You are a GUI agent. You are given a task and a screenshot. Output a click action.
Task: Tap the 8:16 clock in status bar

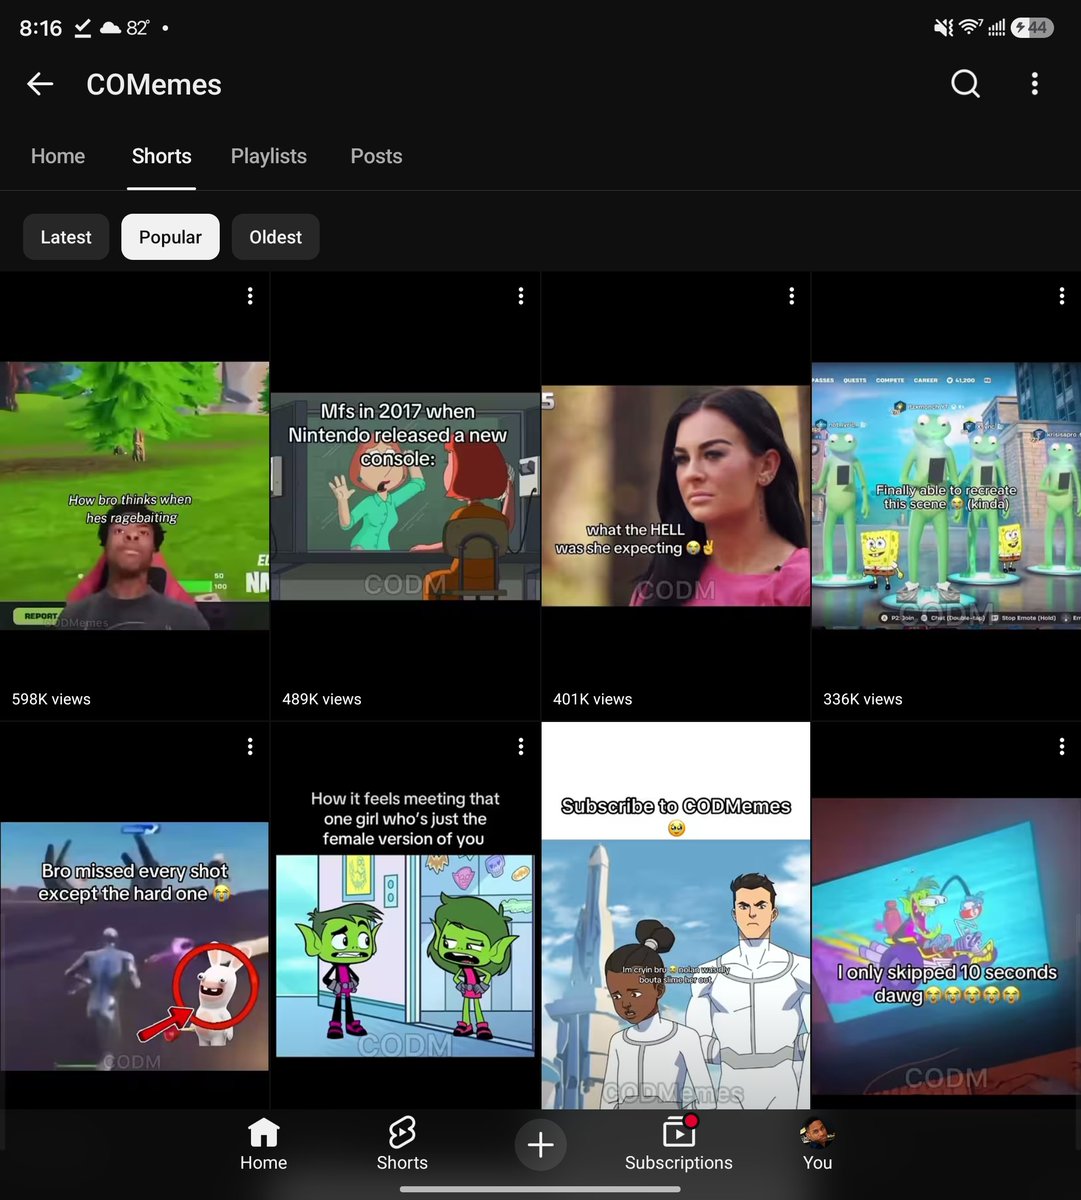point(41,28)
